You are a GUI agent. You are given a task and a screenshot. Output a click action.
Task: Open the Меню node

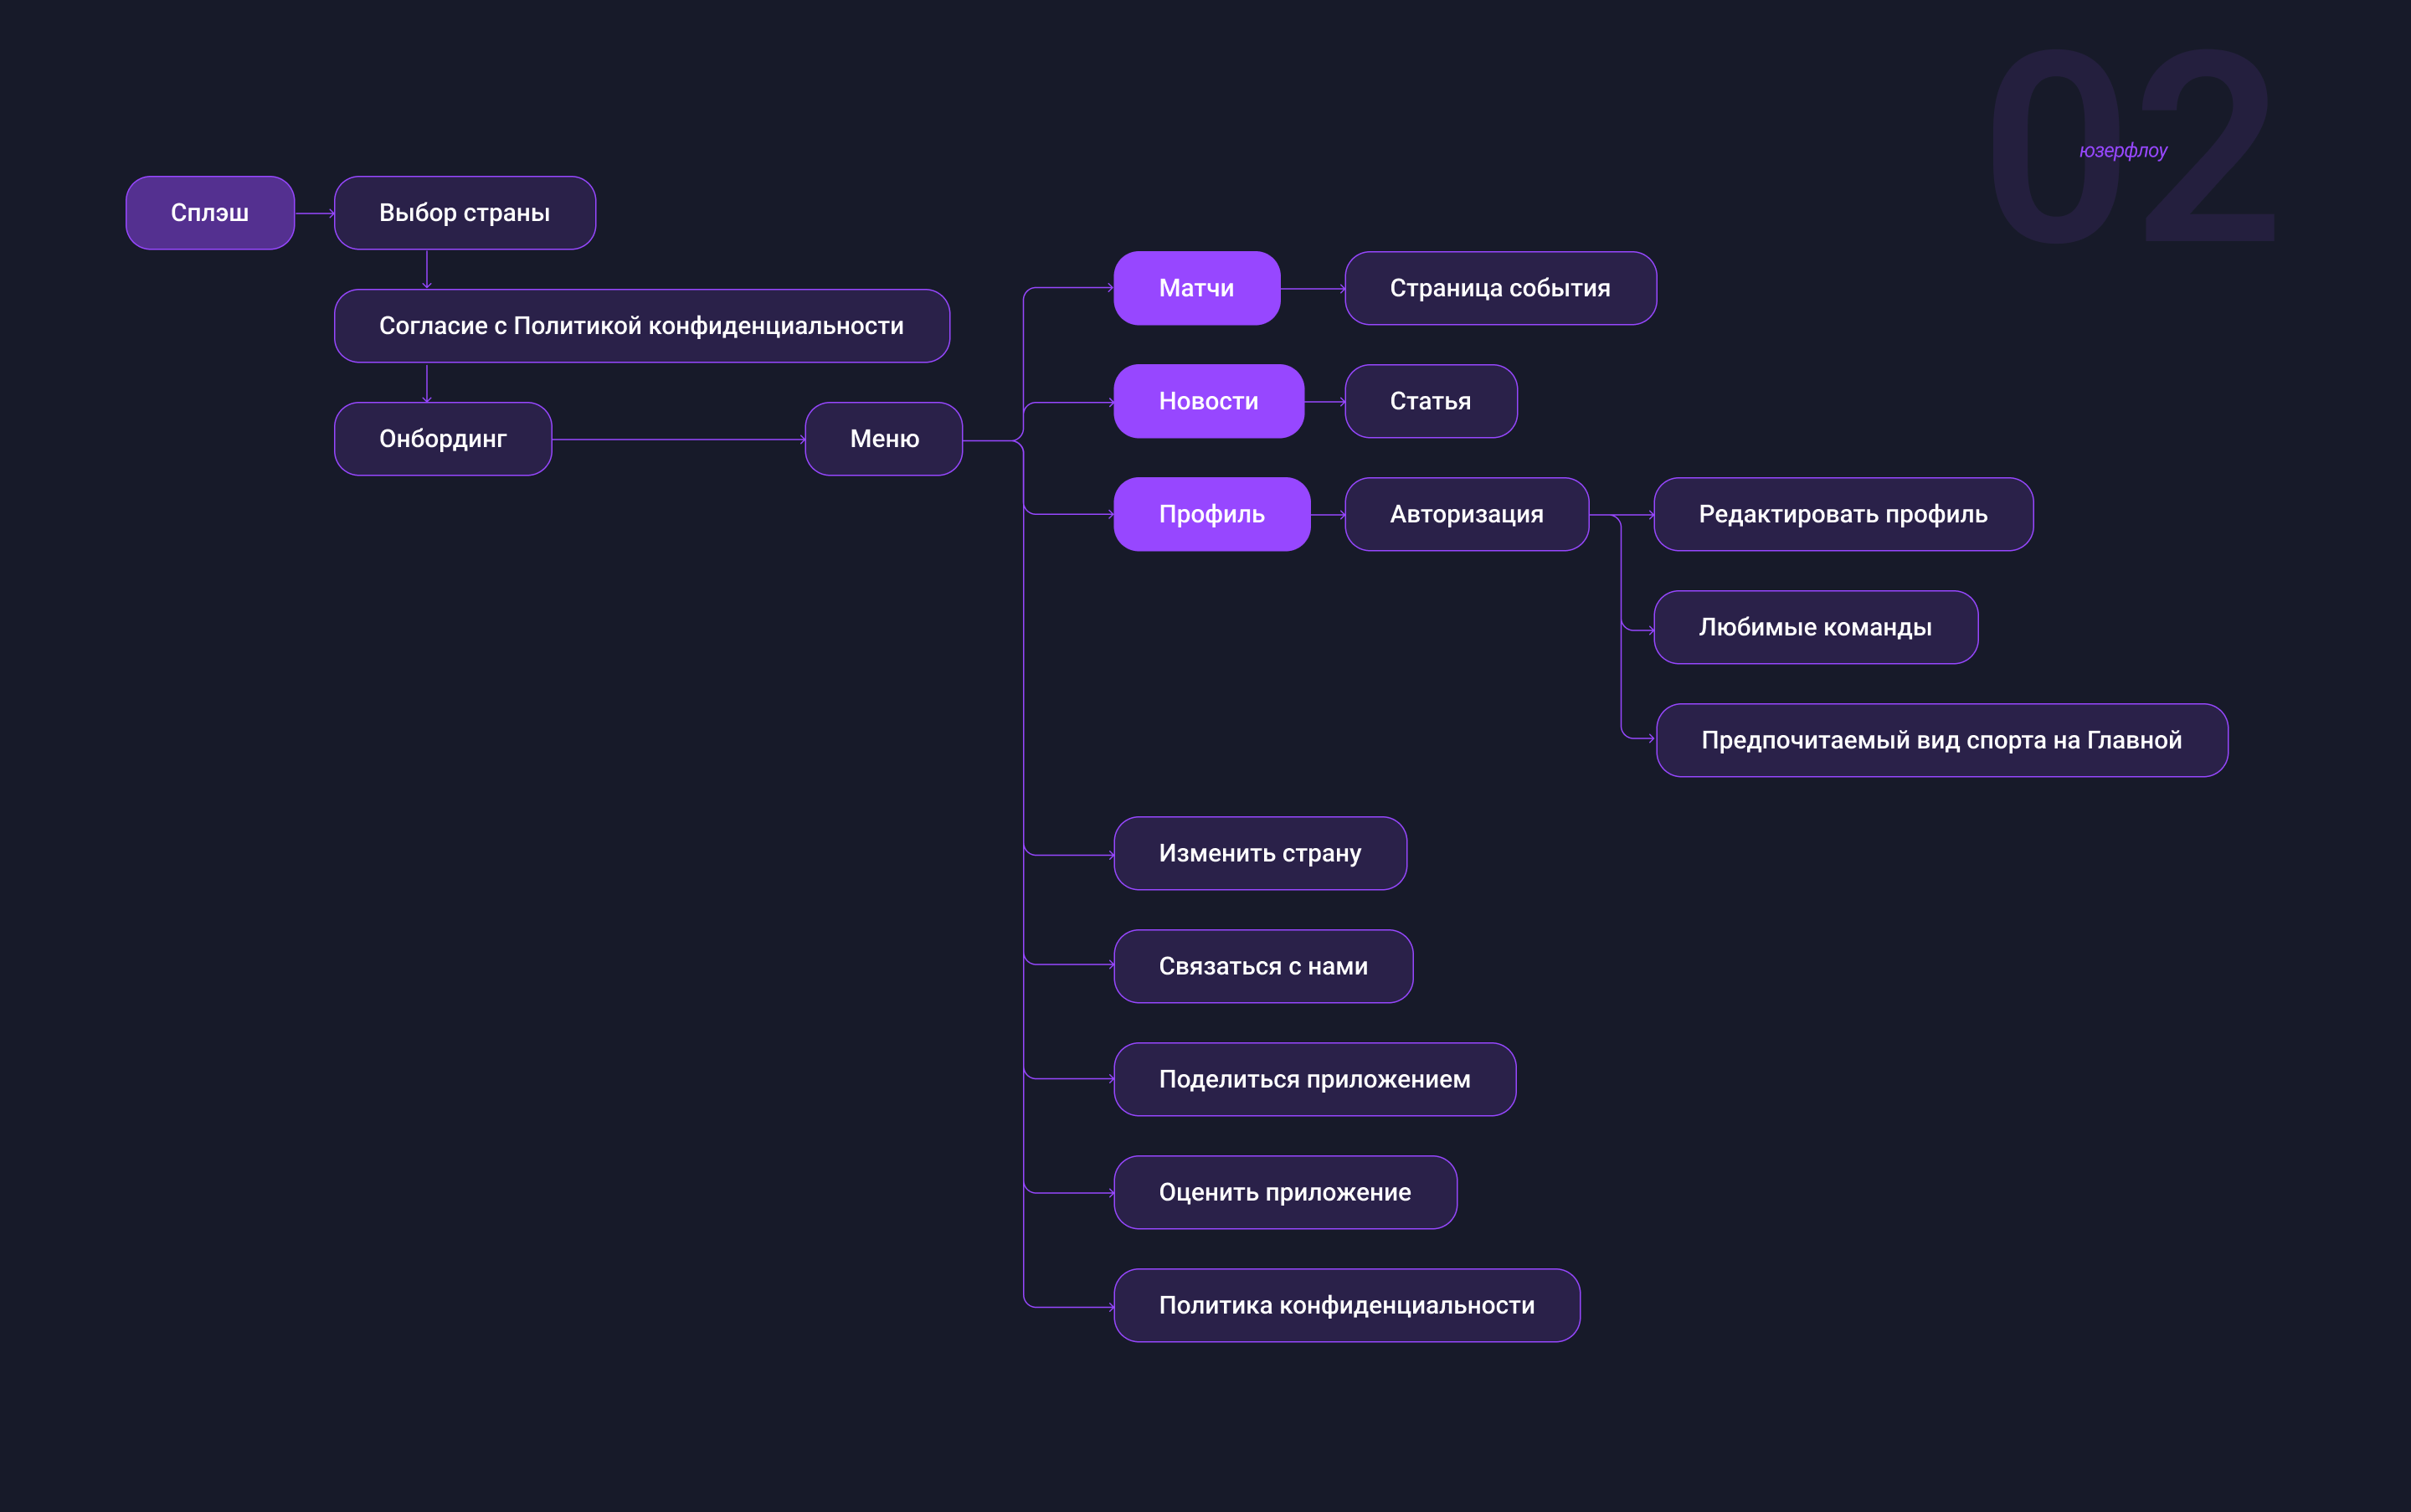tap(884, 439)
